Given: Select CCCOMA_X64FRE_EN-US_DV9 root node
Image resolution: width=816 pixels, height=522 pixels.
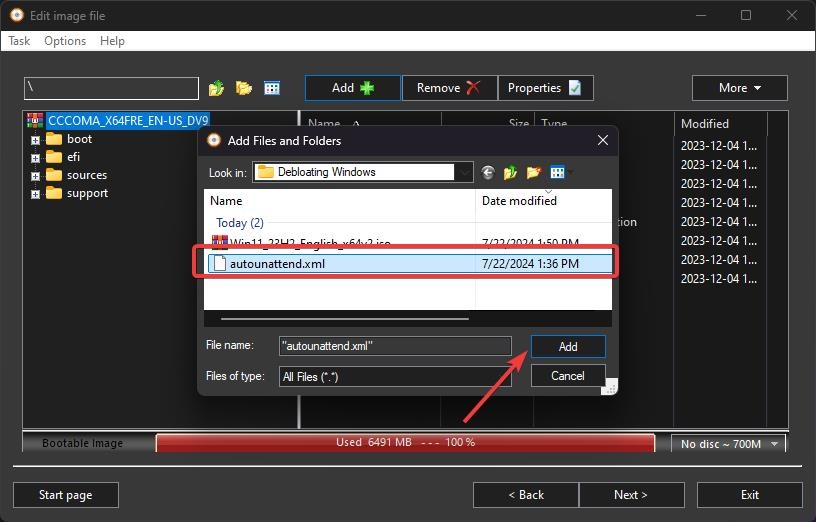Looking at the screenshot, I should point(128,121).
